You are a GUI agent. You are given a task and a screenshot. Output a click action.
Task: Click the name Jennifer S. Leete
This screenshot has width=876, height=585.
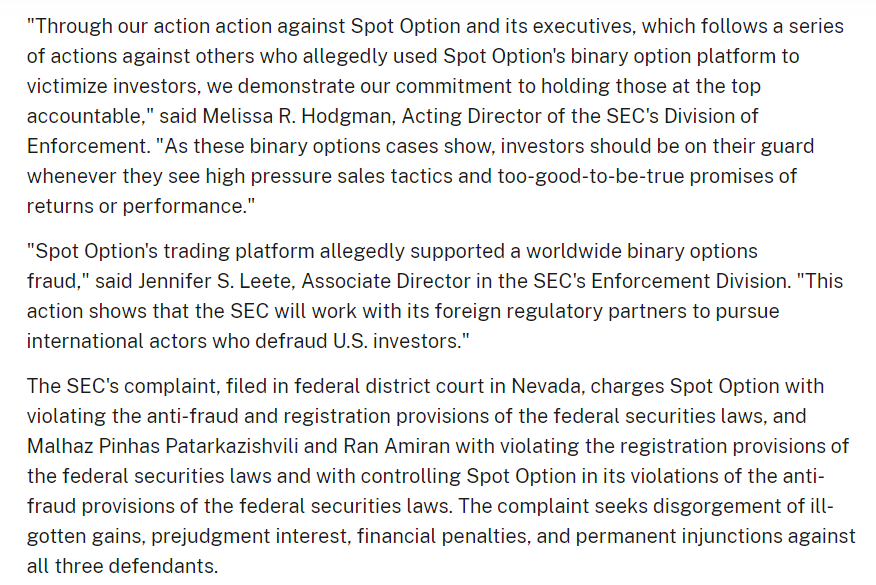click(215, 280)
